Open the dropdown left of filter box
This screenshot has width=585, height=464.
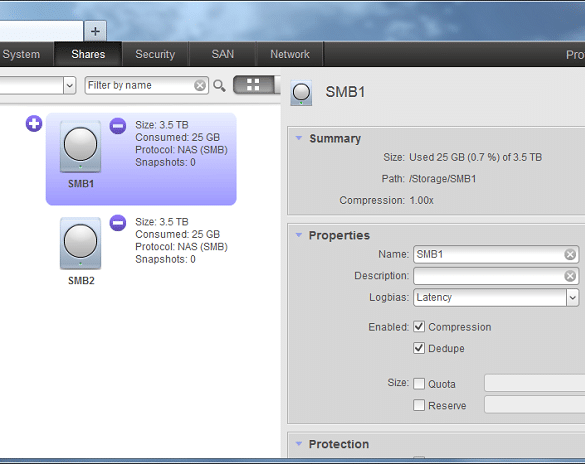click(x=69, y=85)
